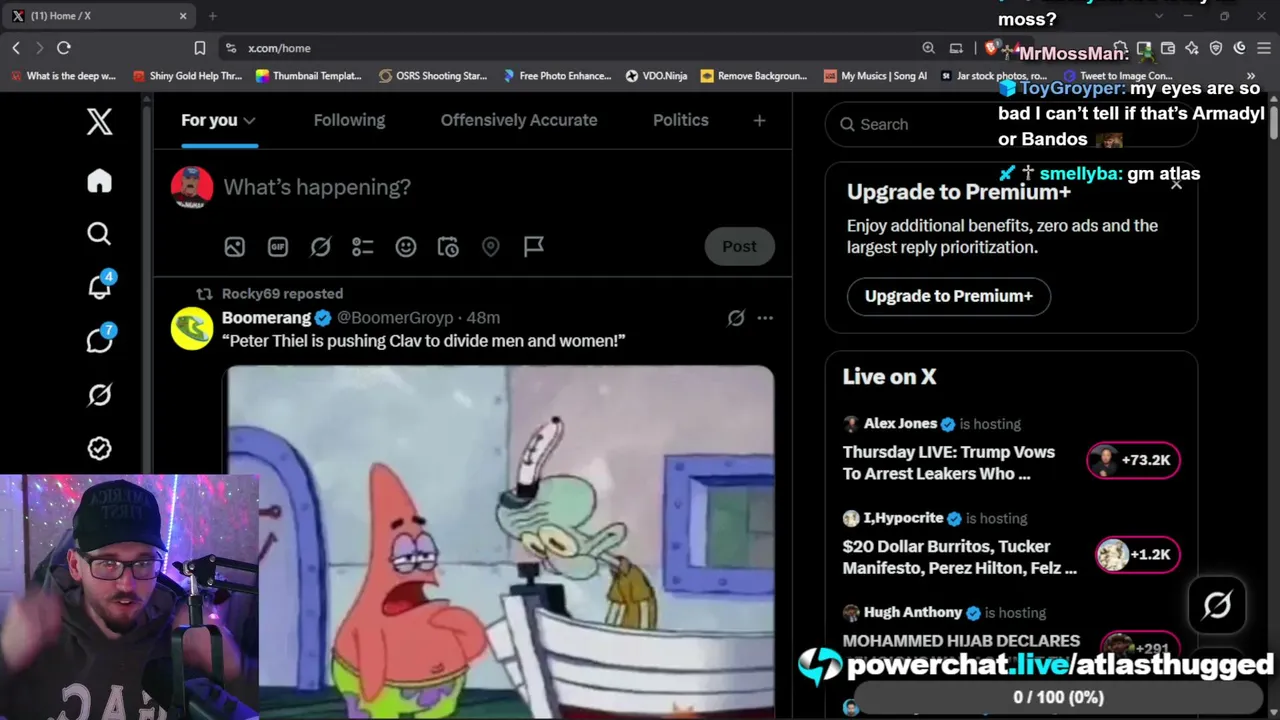Screen dimensions: 1280x720
Task: Join Alex Jones live with +73.2K
Action: pyautogui.click(x=1133, y=460)
